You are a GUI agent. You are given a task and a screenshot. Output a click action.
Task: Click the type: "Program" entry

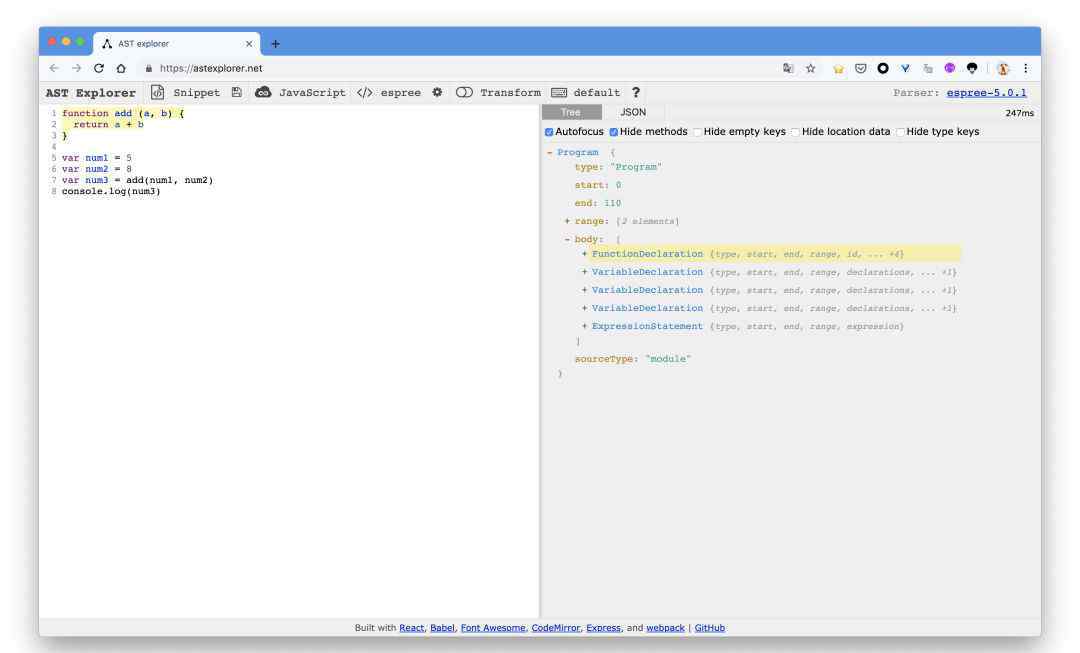[618, 167]
